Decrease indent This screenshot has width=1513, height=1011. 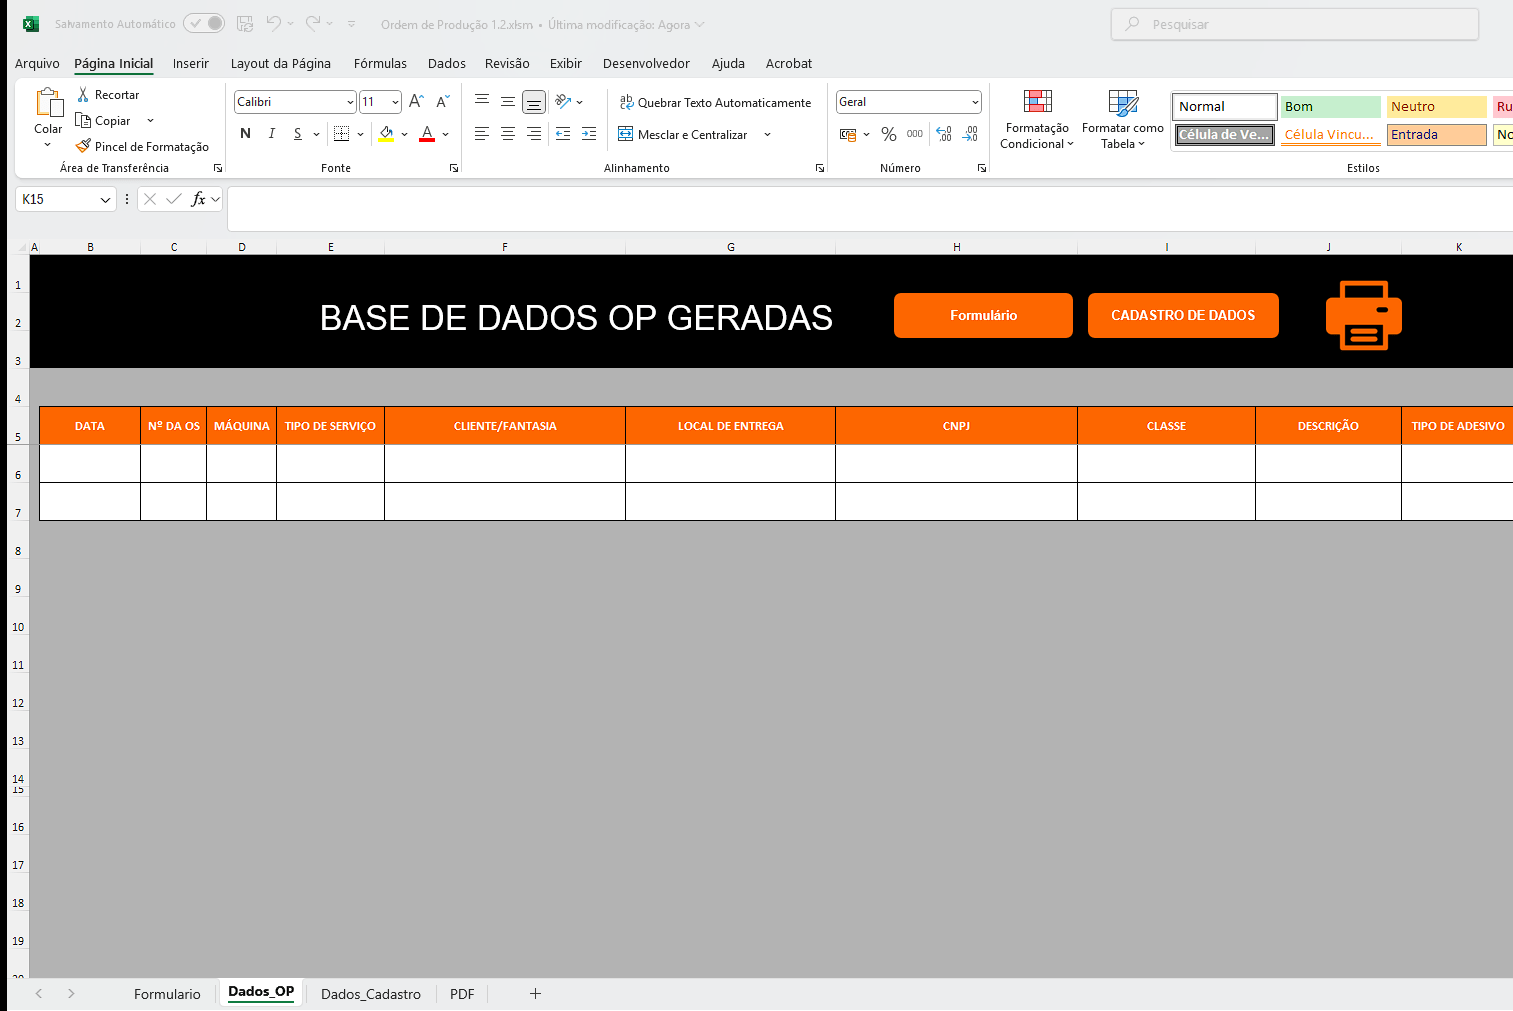(x=563, y=133)
